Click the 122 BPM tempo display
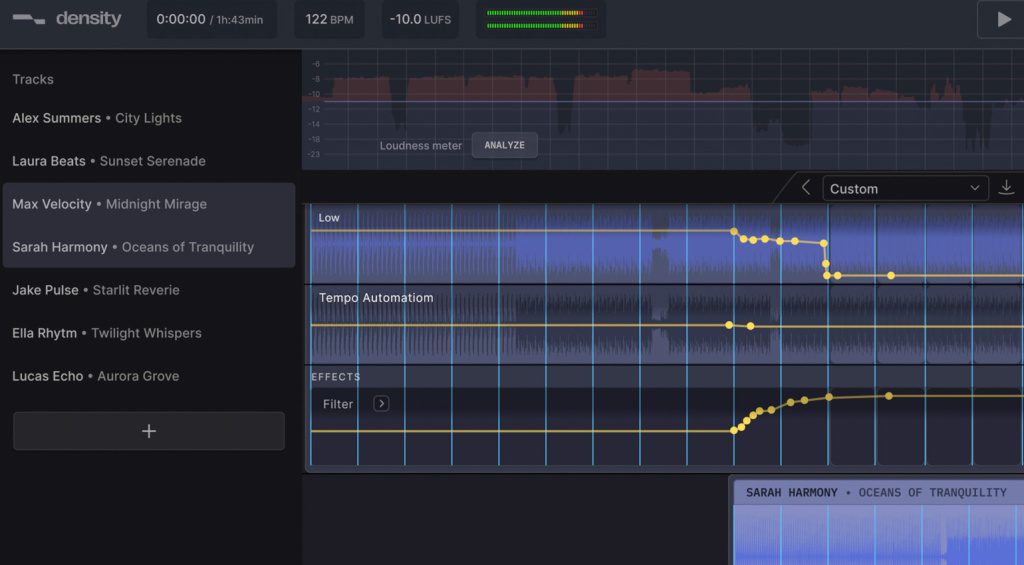The image size is (1024, 565). (329, 19)
